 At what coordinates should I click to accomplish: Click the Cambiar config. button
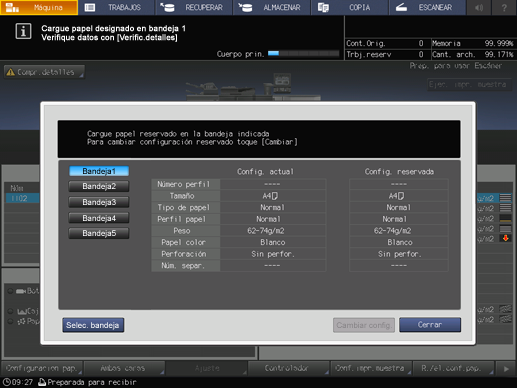(364, 325)
